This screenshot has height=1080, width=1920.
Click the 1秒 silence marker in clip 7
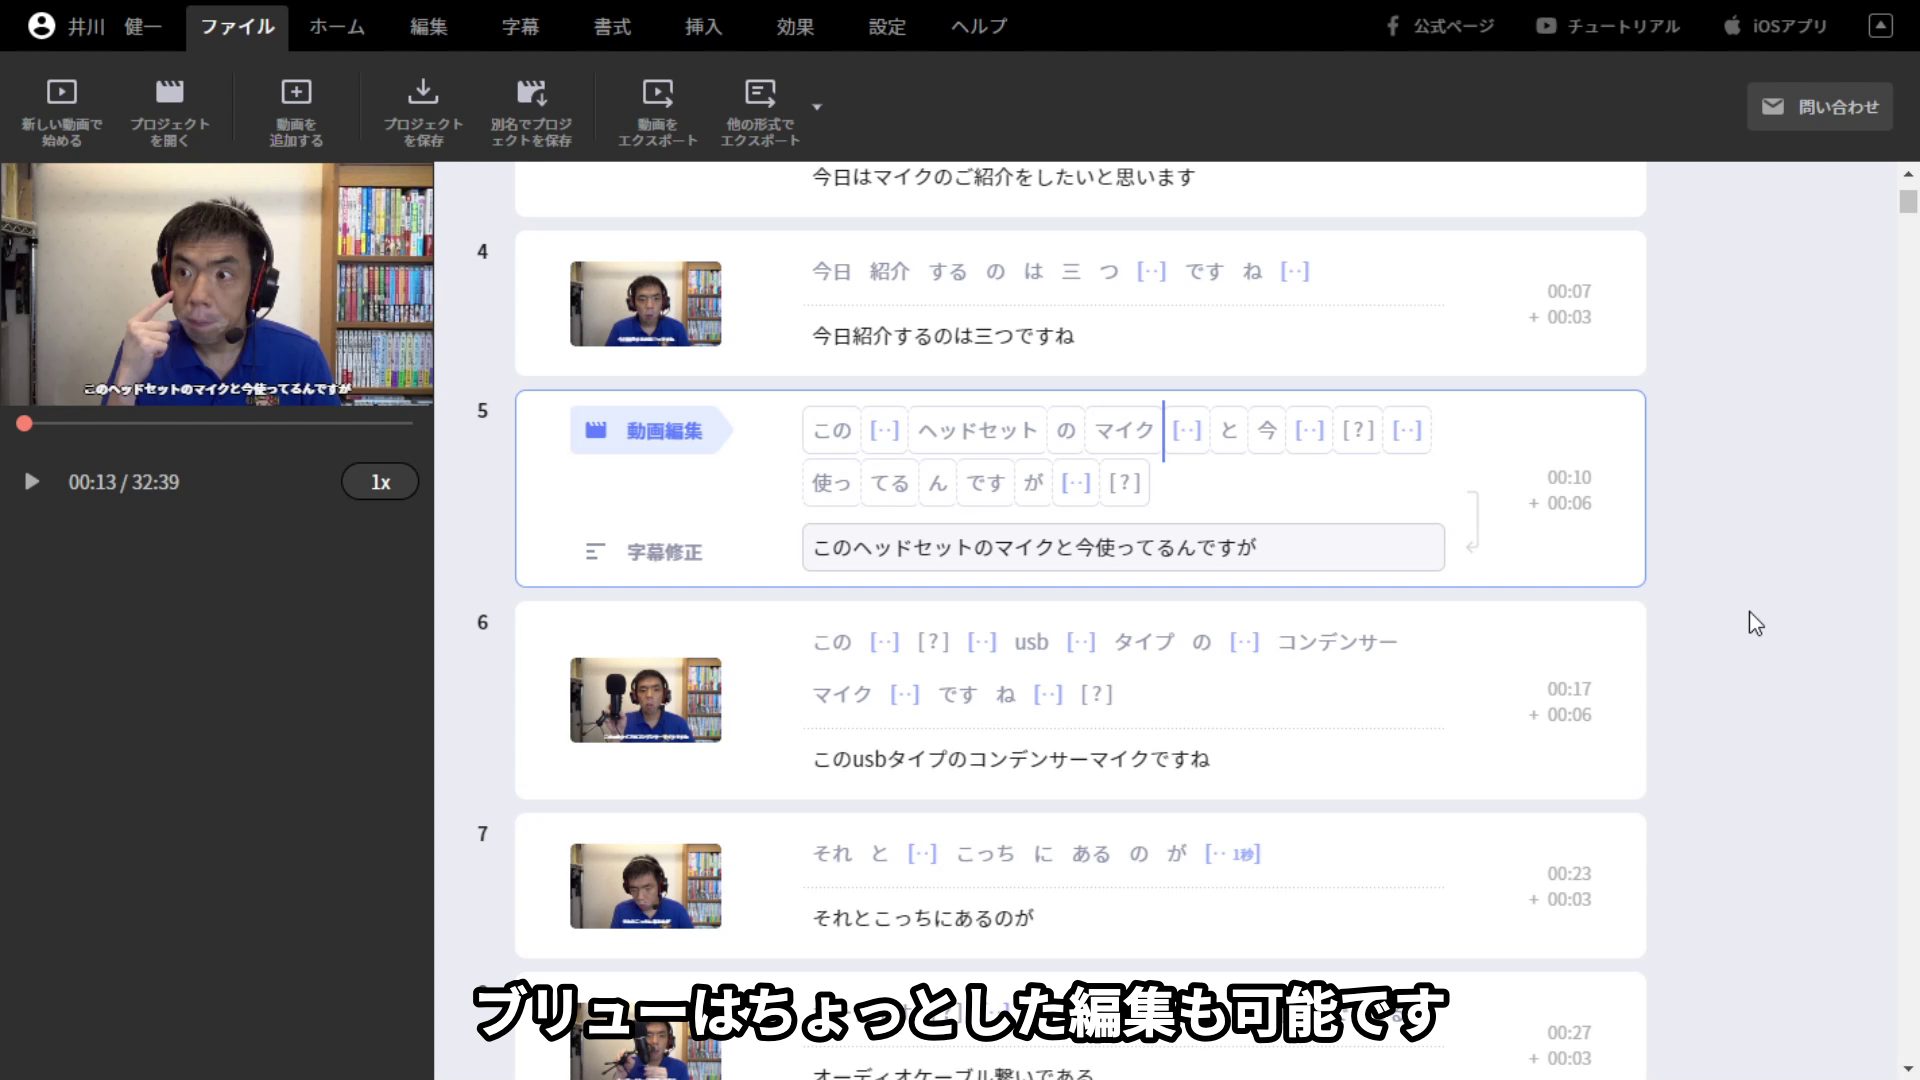(1233, 854)
